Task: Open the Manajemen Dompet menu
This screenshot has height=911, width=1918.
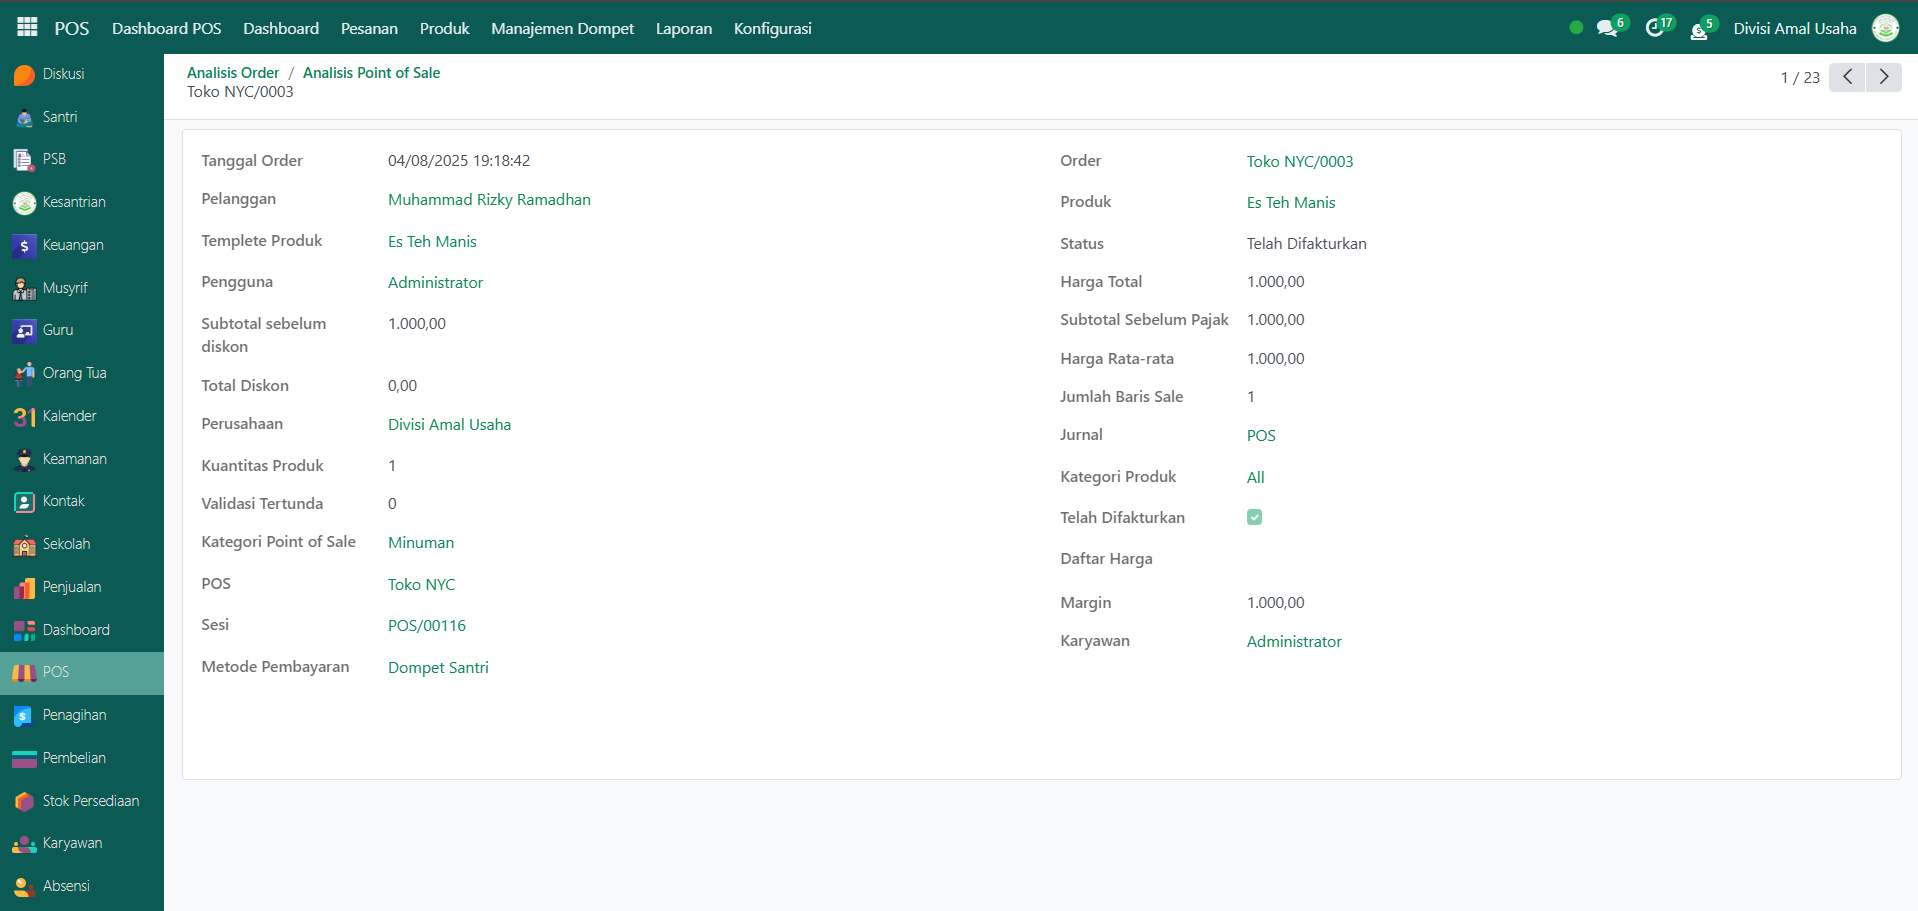Action: tap(562, 28)
